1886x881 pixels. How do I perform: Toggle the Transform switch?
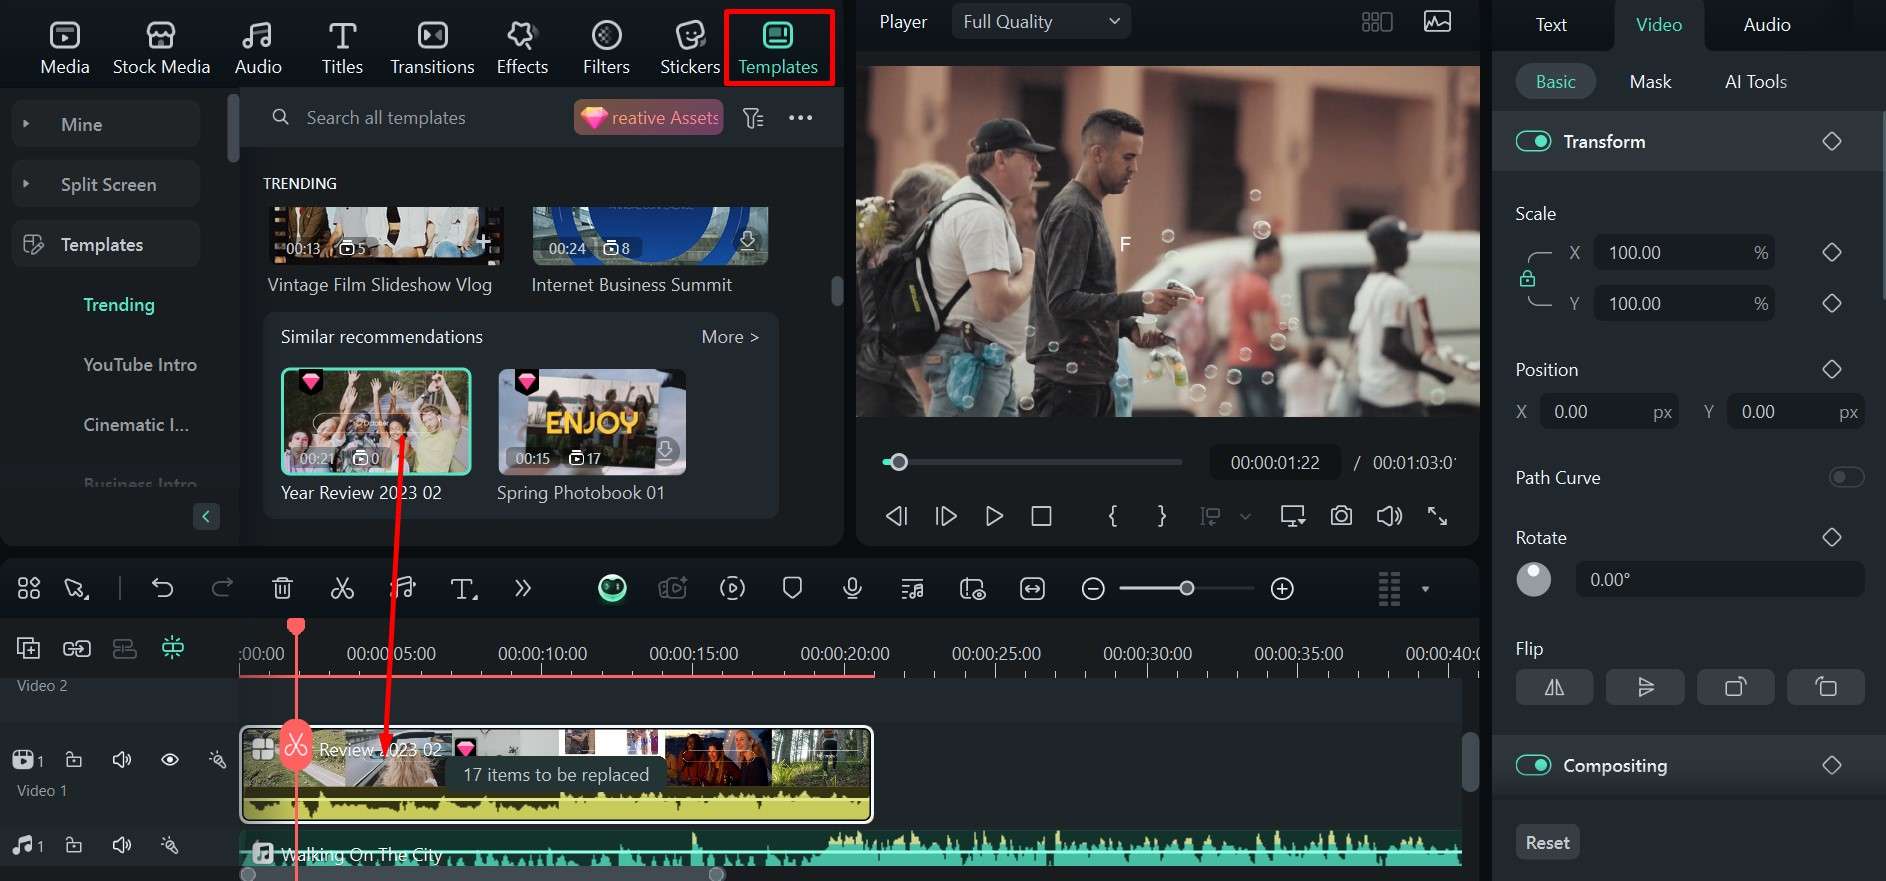click(x=1533, y=142)
